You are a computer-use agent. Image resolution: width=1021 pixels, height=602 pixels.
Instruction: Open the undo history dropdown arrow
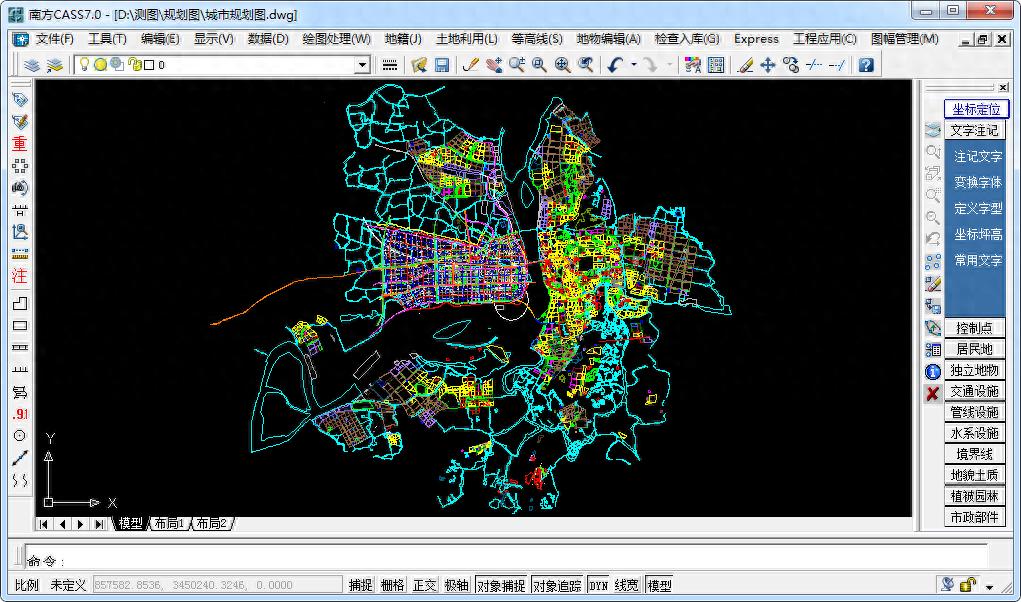coord(633,65)
